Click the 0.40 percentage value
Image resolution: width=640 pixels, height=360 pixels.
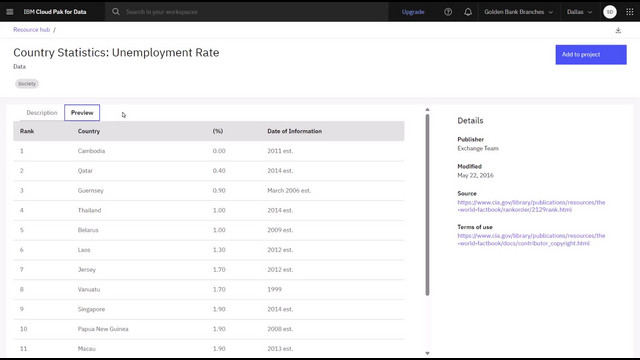pos(219,171)
